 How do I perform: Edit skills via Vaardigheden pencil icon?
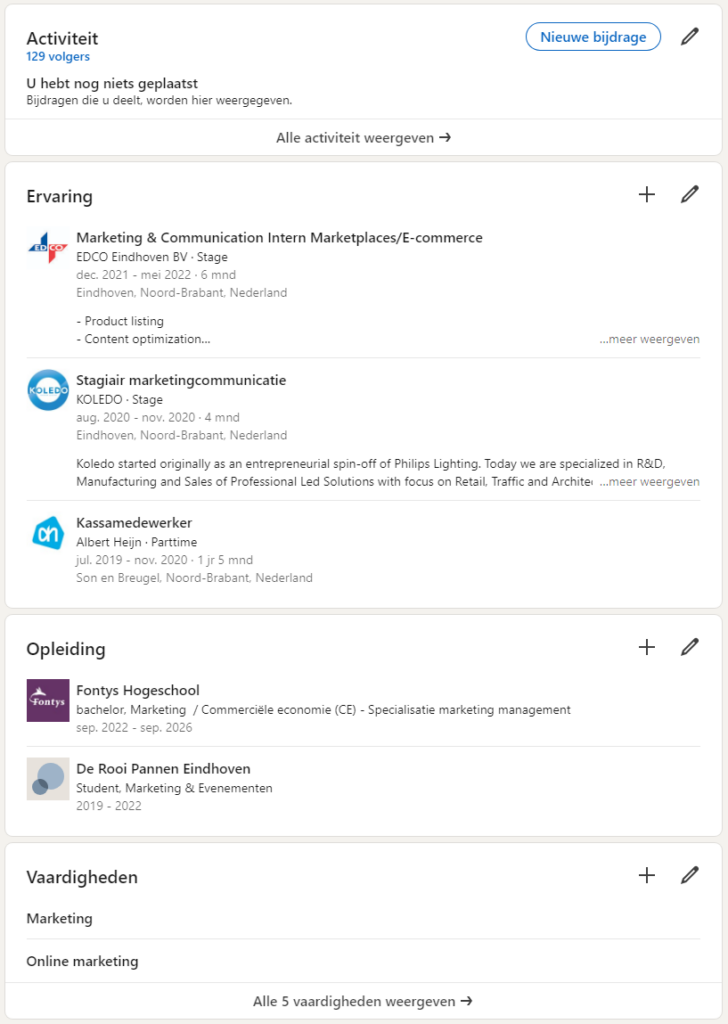click(689, 876)
